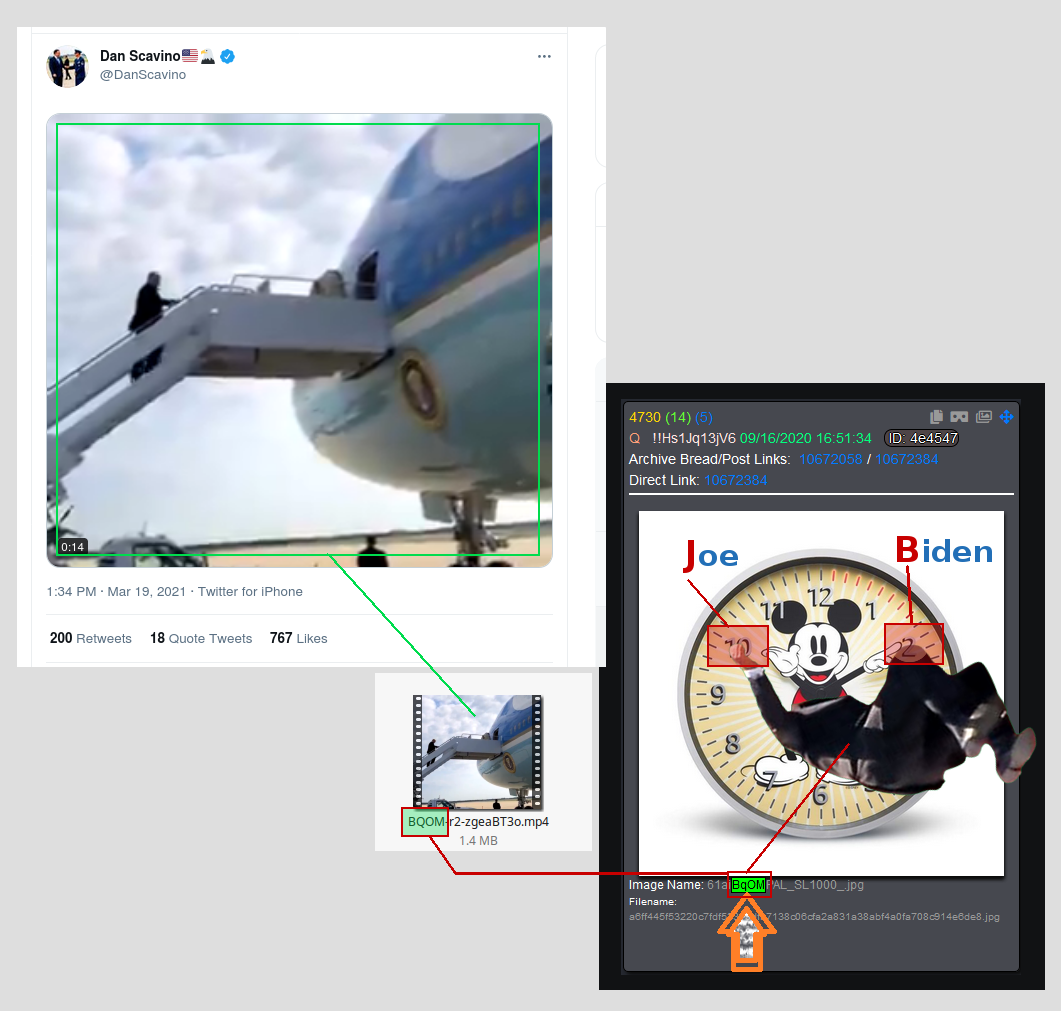This screenshot has width=1061, height=1011.
Task: Click the ID: 4e4547 badge
Action: pos(922,439)
